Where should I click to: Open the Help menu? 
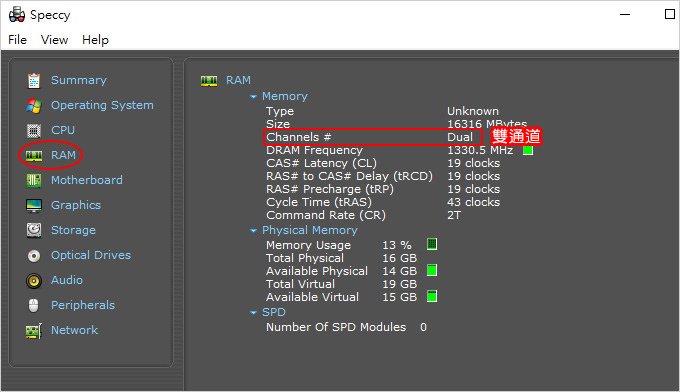point(95,40)
